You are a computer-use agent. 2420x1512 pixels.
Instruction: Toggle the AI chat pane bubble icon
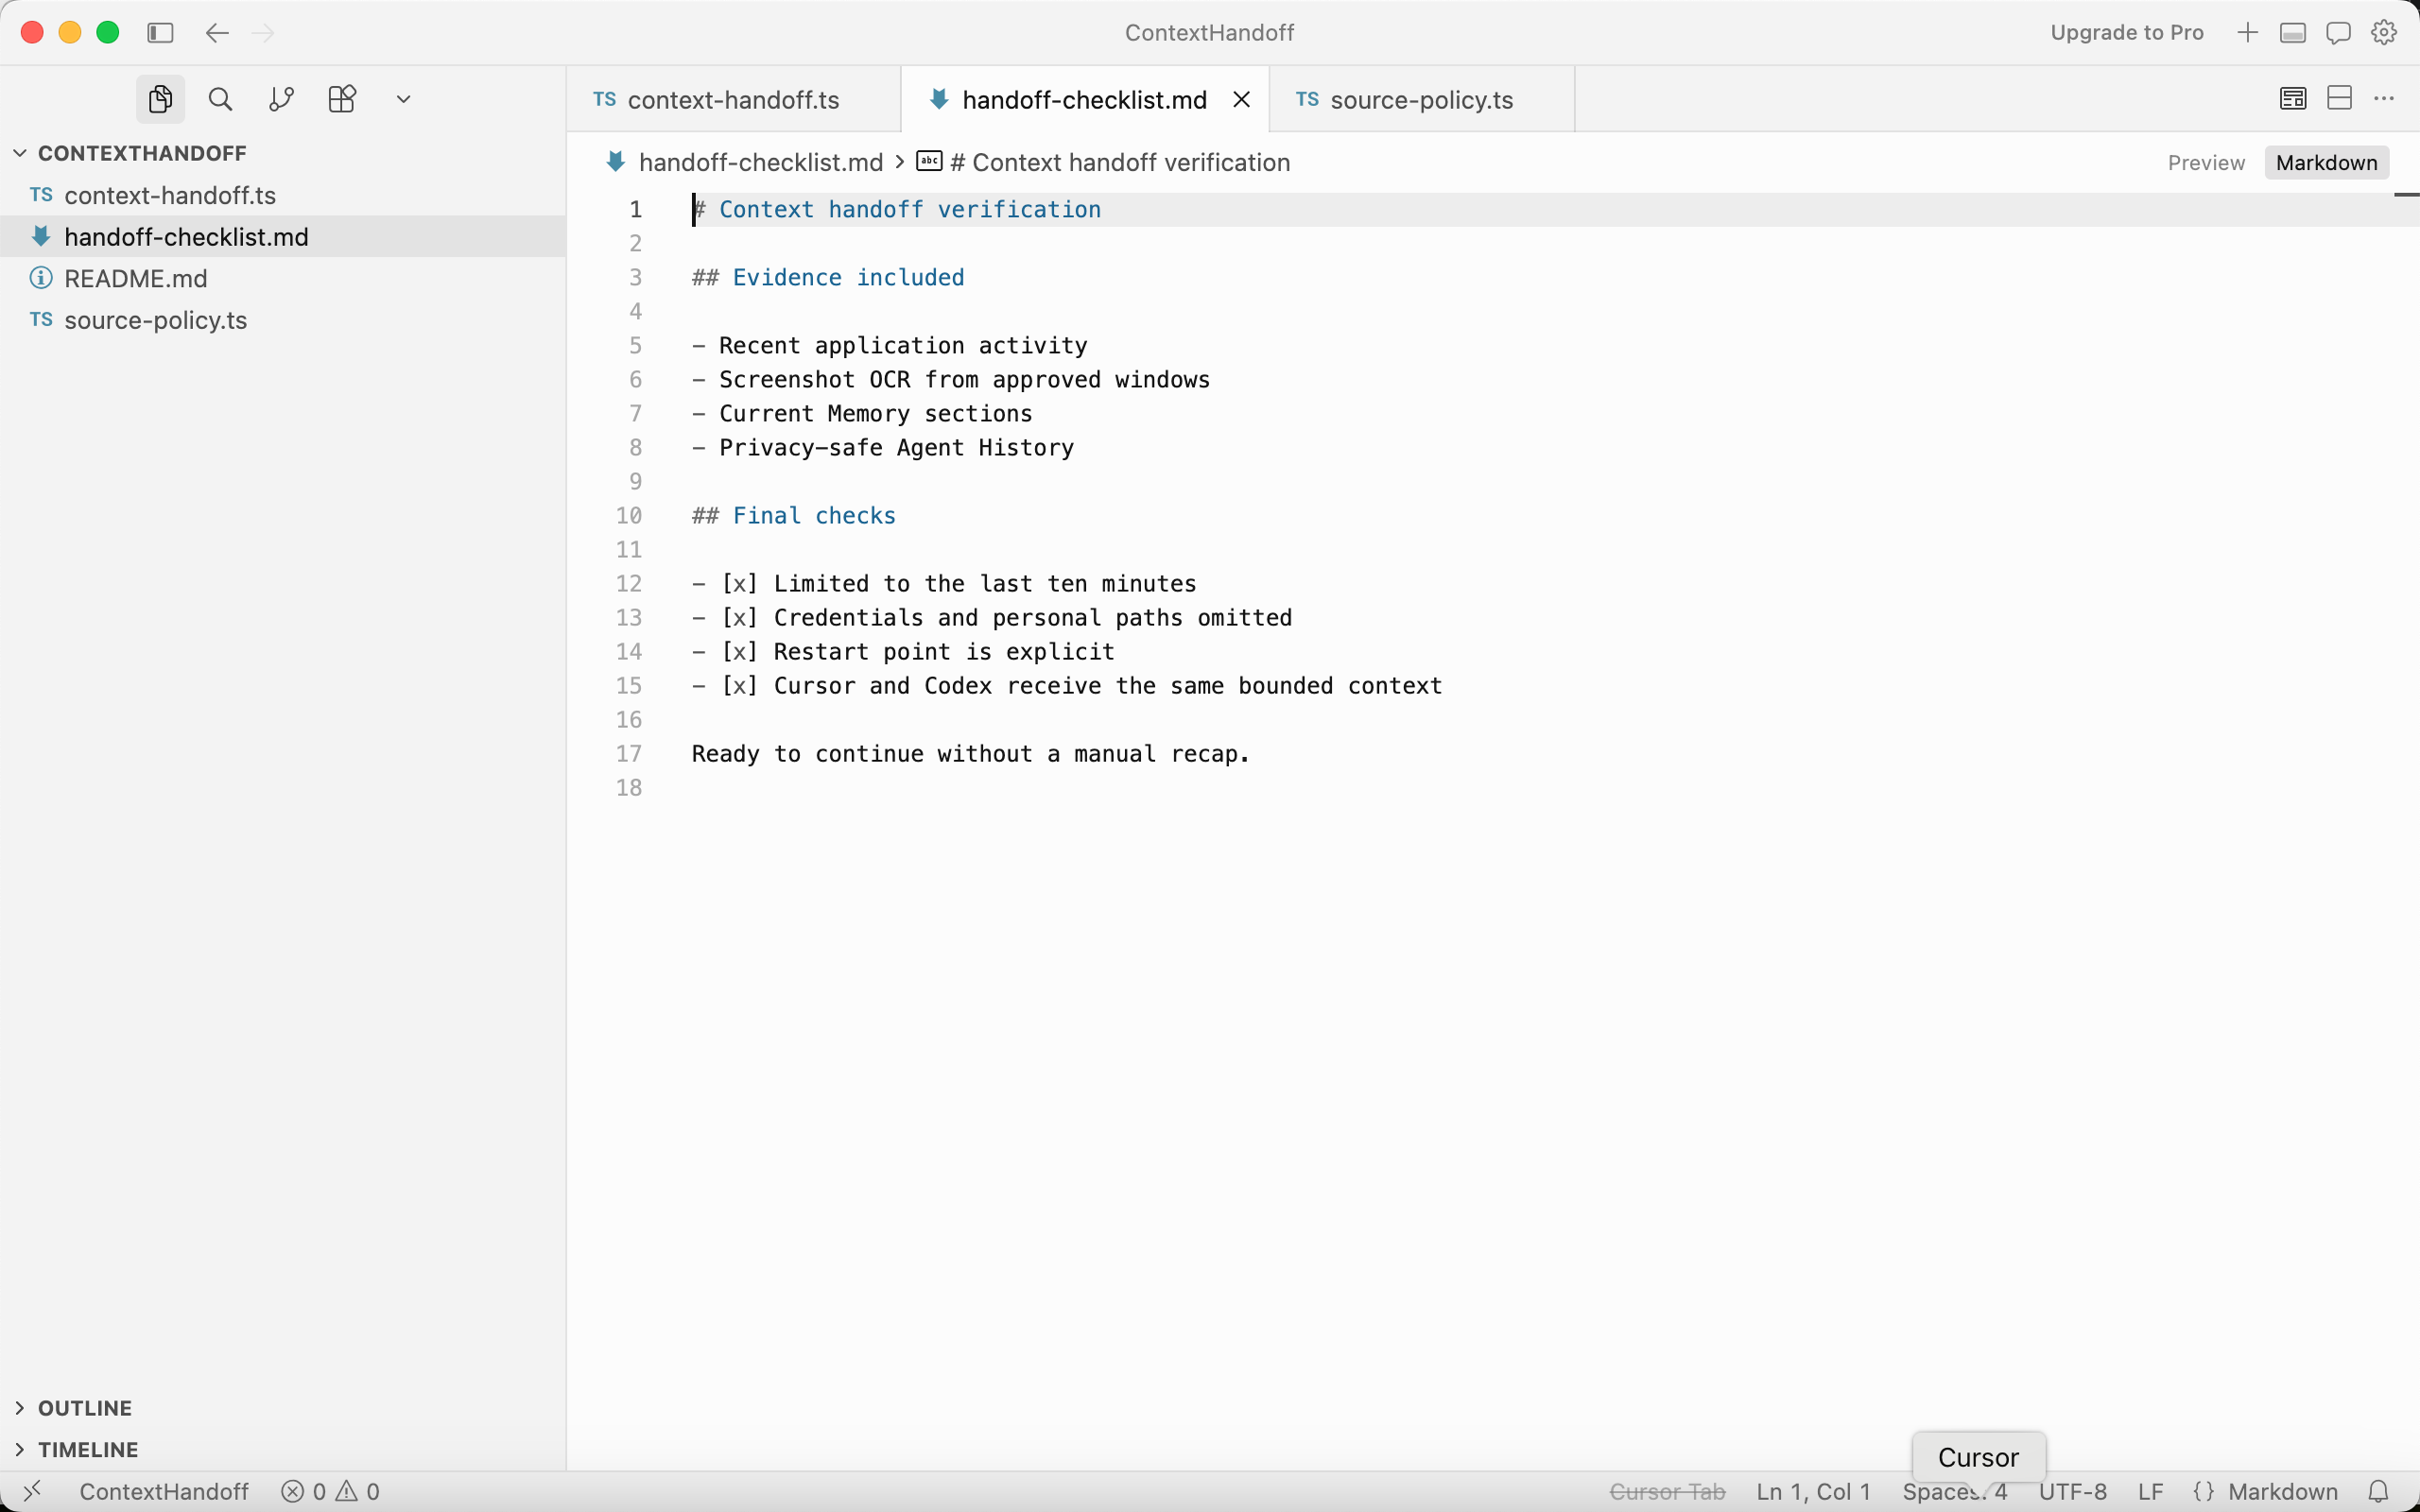pos(2338,33)
